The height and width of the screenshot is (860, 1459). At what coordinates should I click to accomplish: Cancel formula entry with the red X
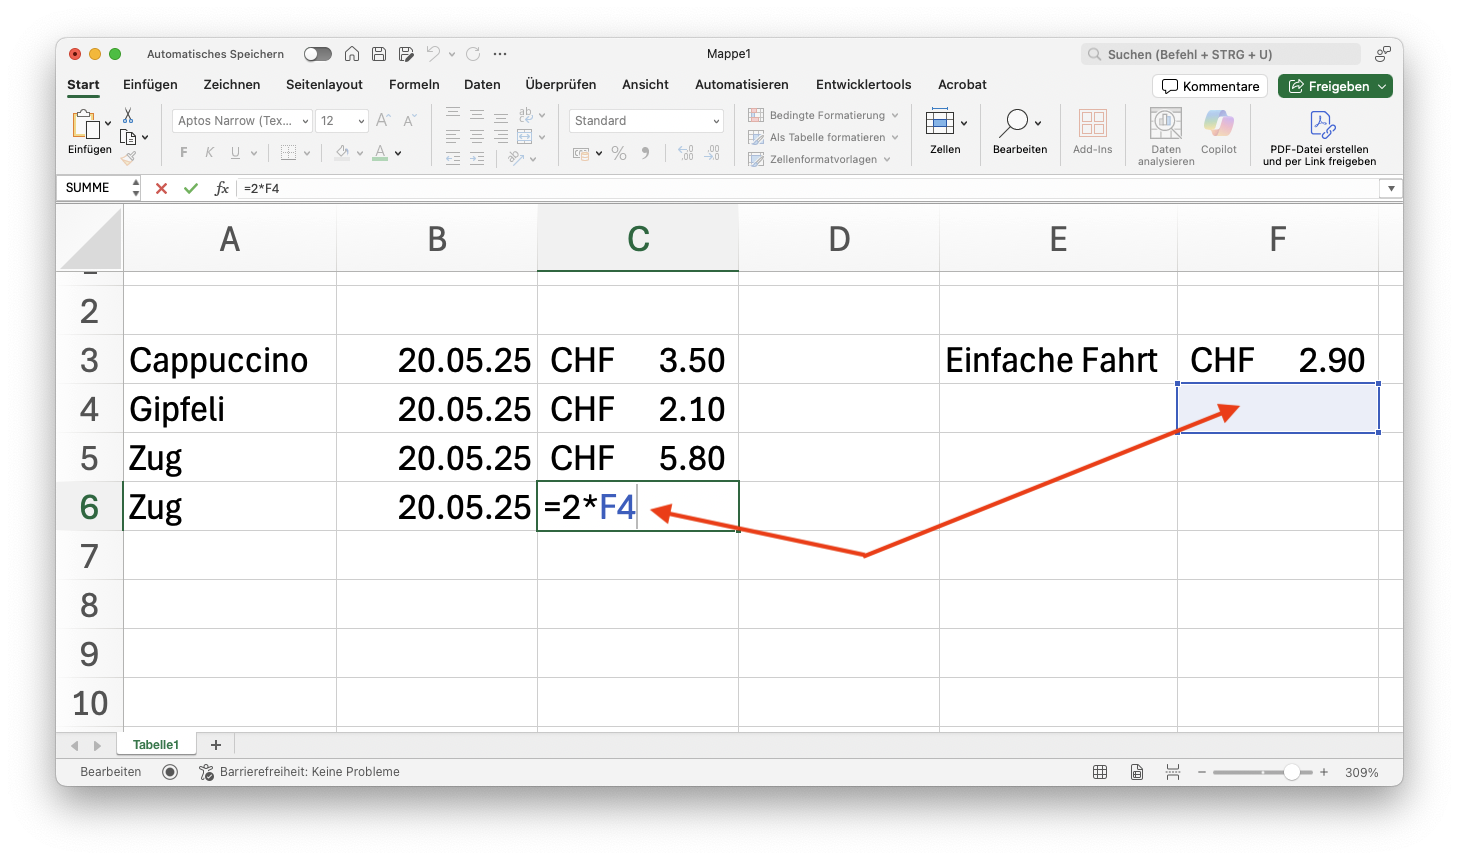[x=161, y=188]
